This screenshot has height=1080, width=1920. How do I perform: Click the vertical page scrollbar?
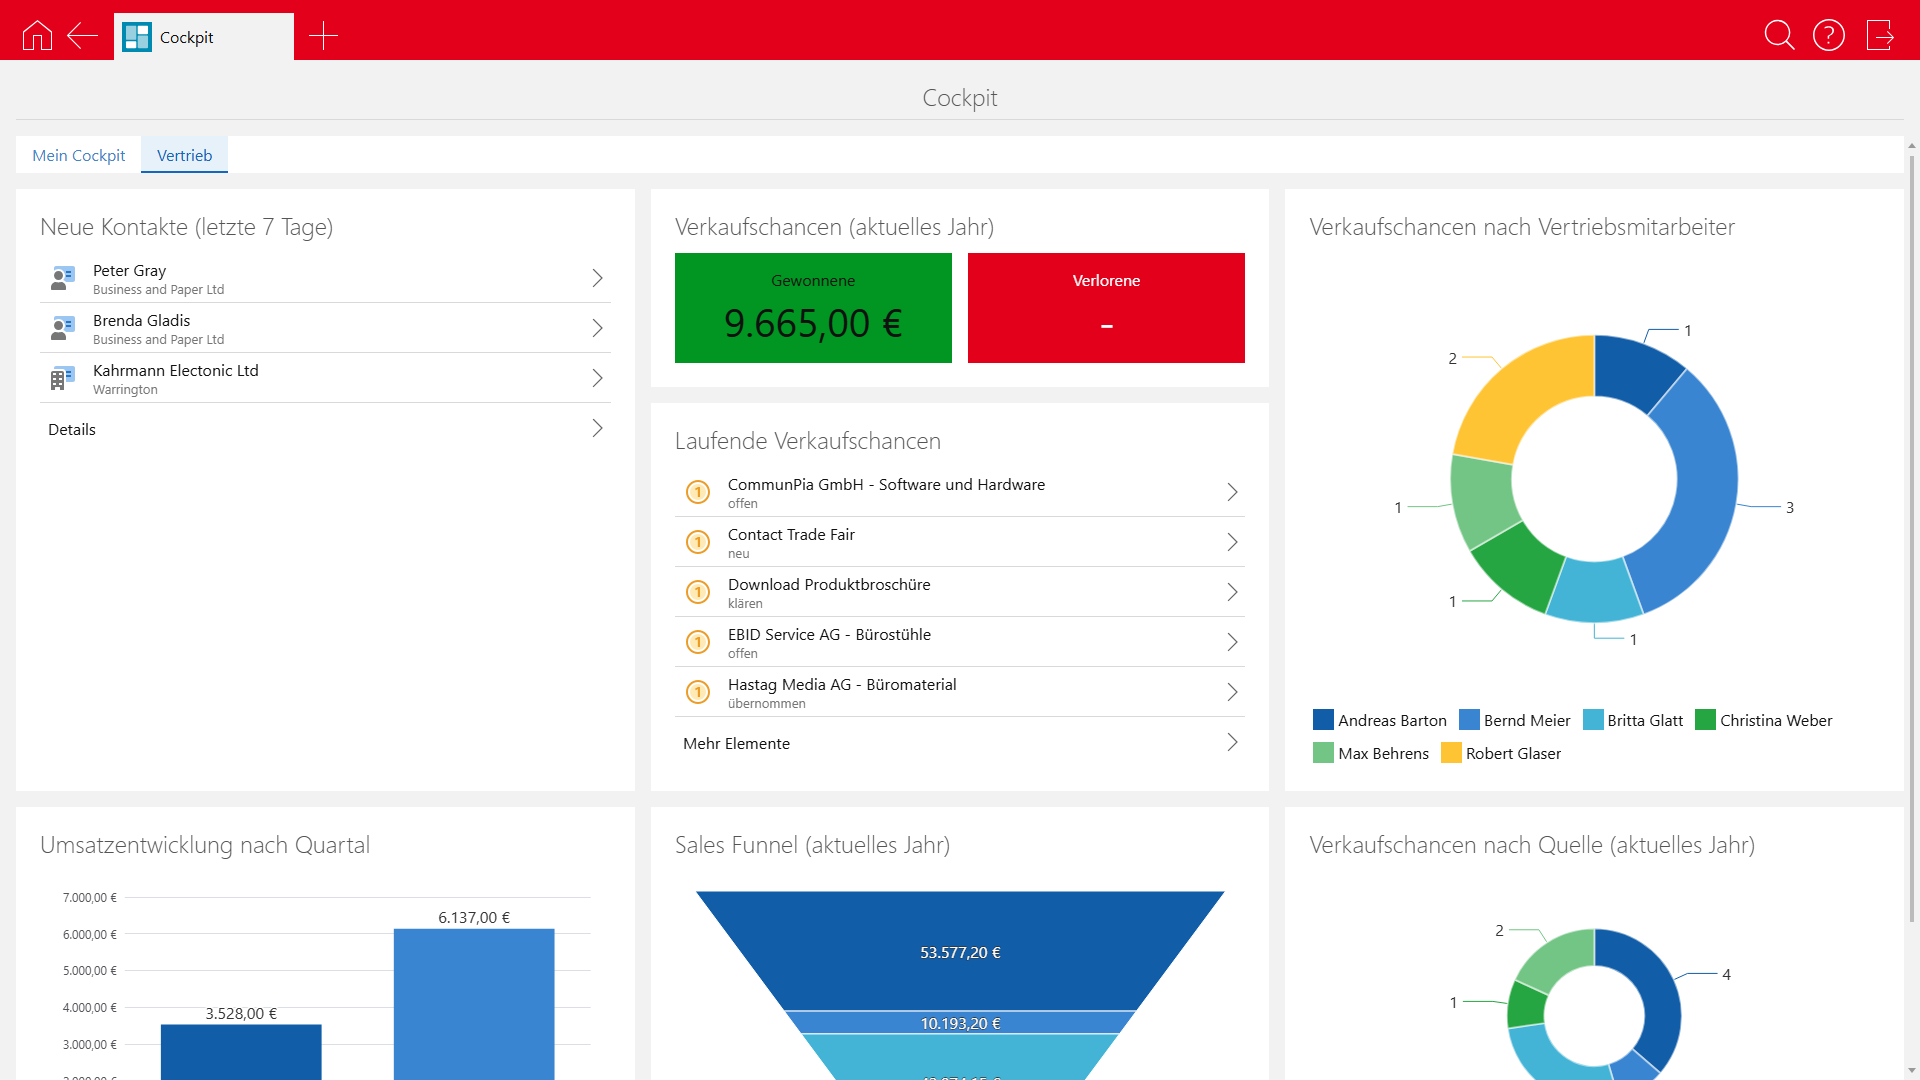[x=1912, y=540]
